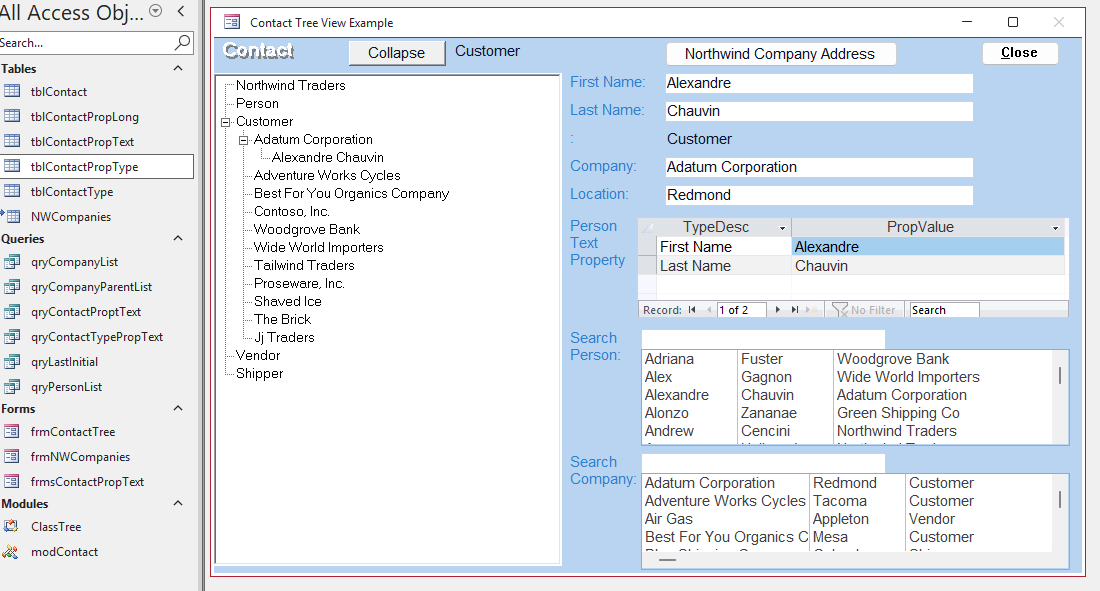1100x591 pixels.
Task: Select the Jj Traders tree node
Action: pyautogui.click(x=284, y=338)
